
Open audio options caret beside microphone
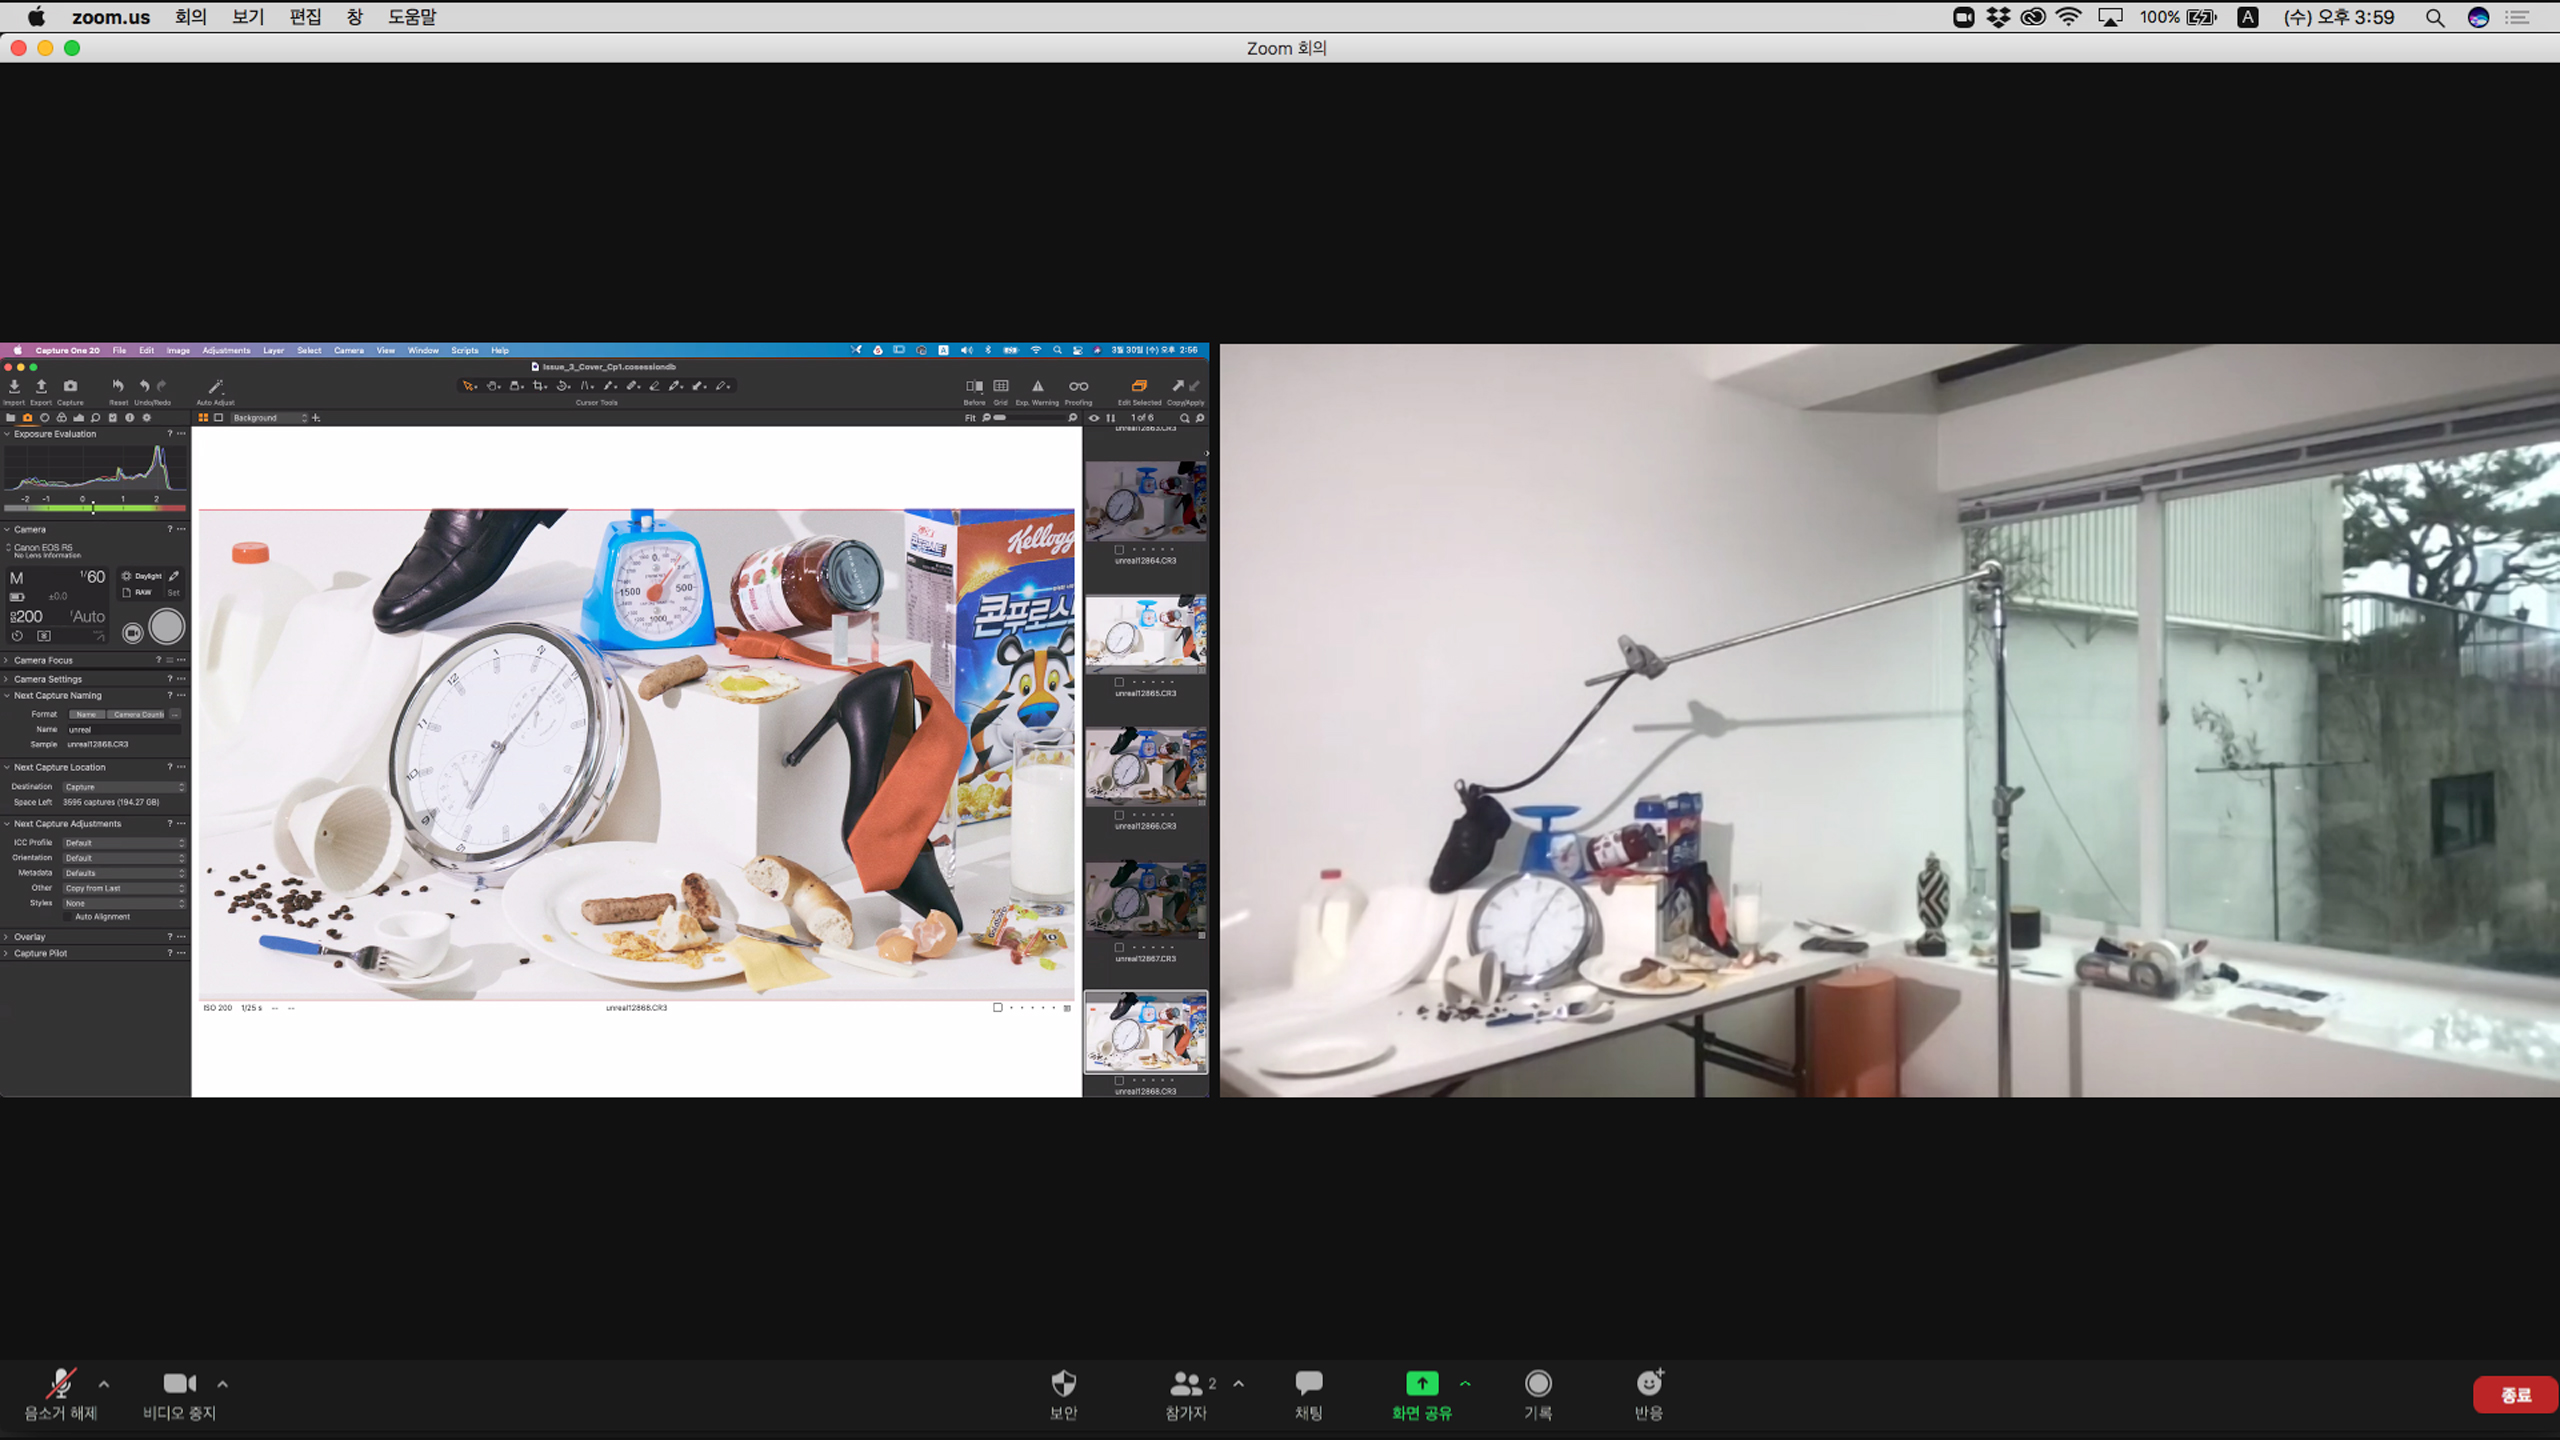(104, 1384)
